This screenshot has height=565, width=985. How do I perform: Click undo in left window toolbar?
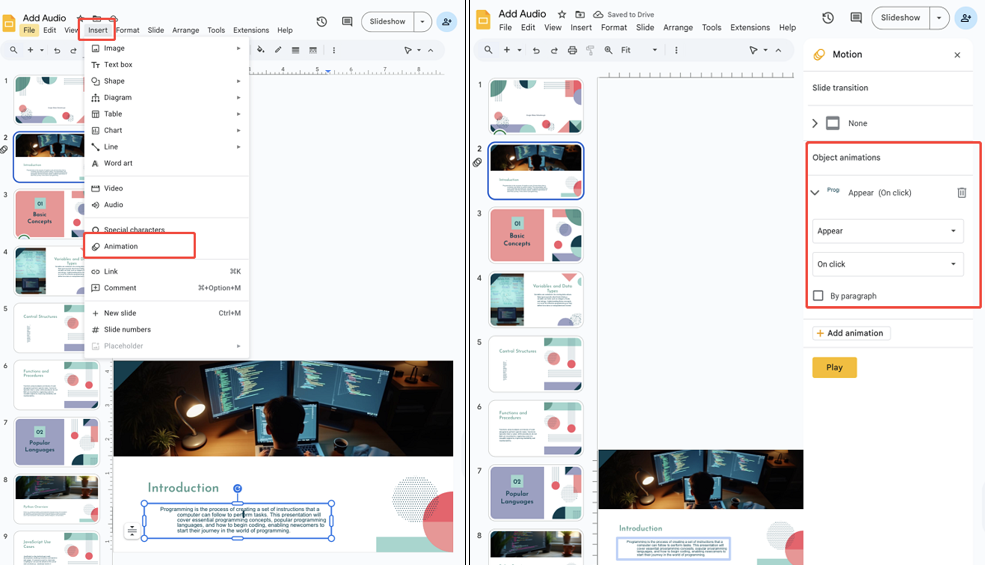pos(57,50)
